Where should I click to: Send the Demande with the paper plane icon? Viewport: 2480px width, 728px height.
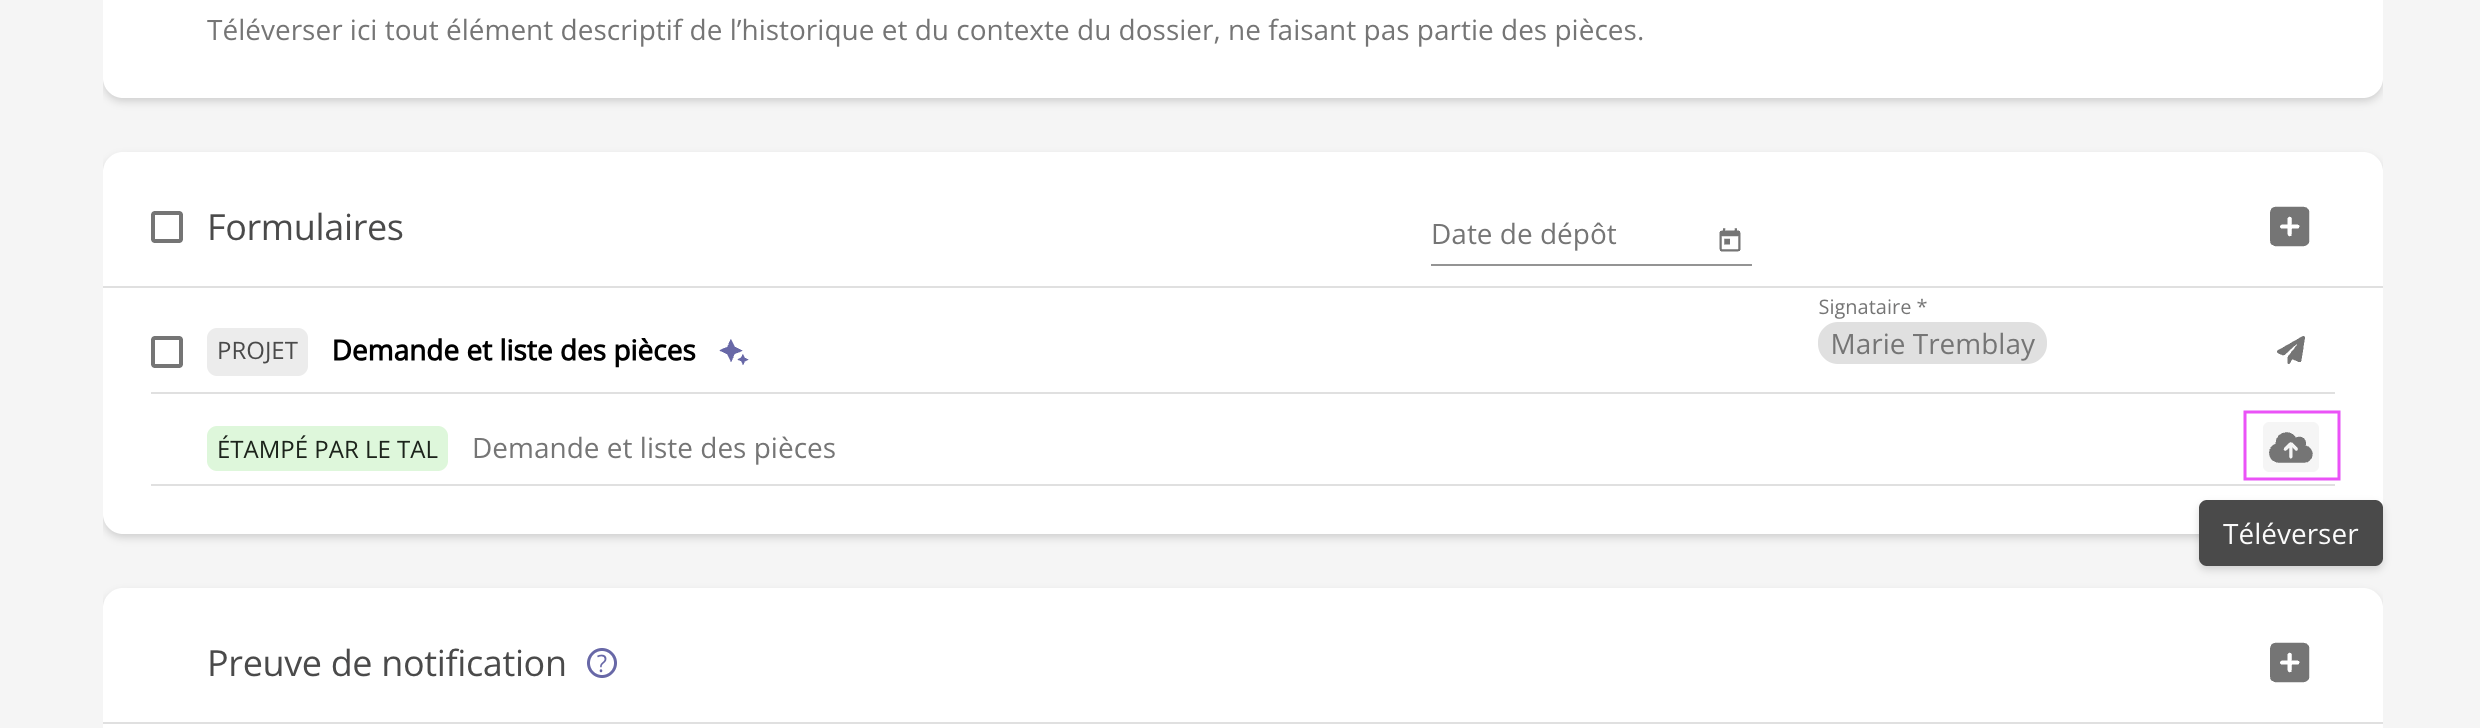pos(2290,350)
